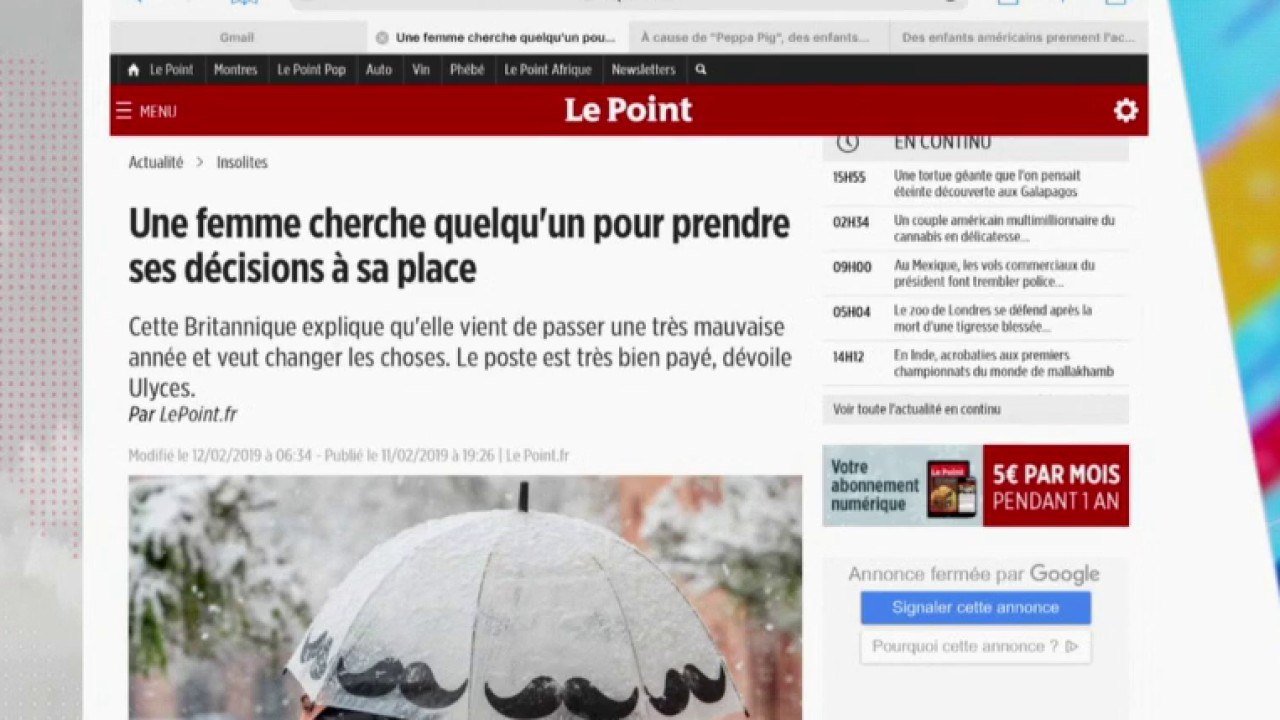Screen dimensions: 1280x720
Task: Open the Auto section
Action: coord(379,70)
